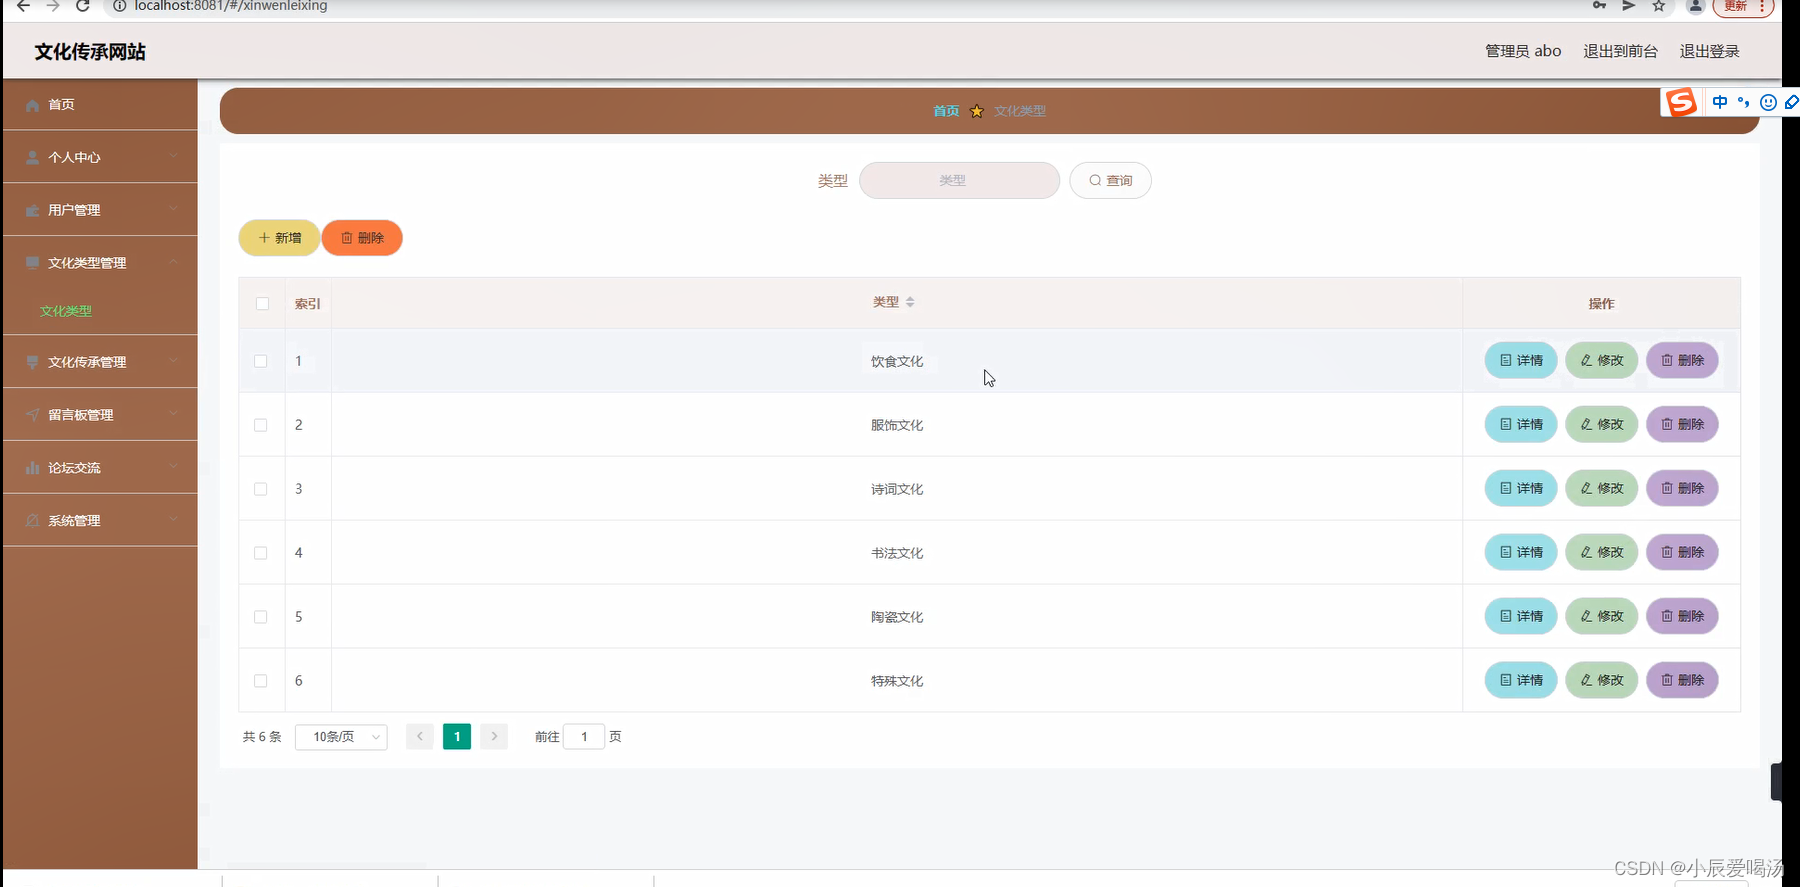Expand the 留言板管理 menu chevron

click(x=174, y=414)
